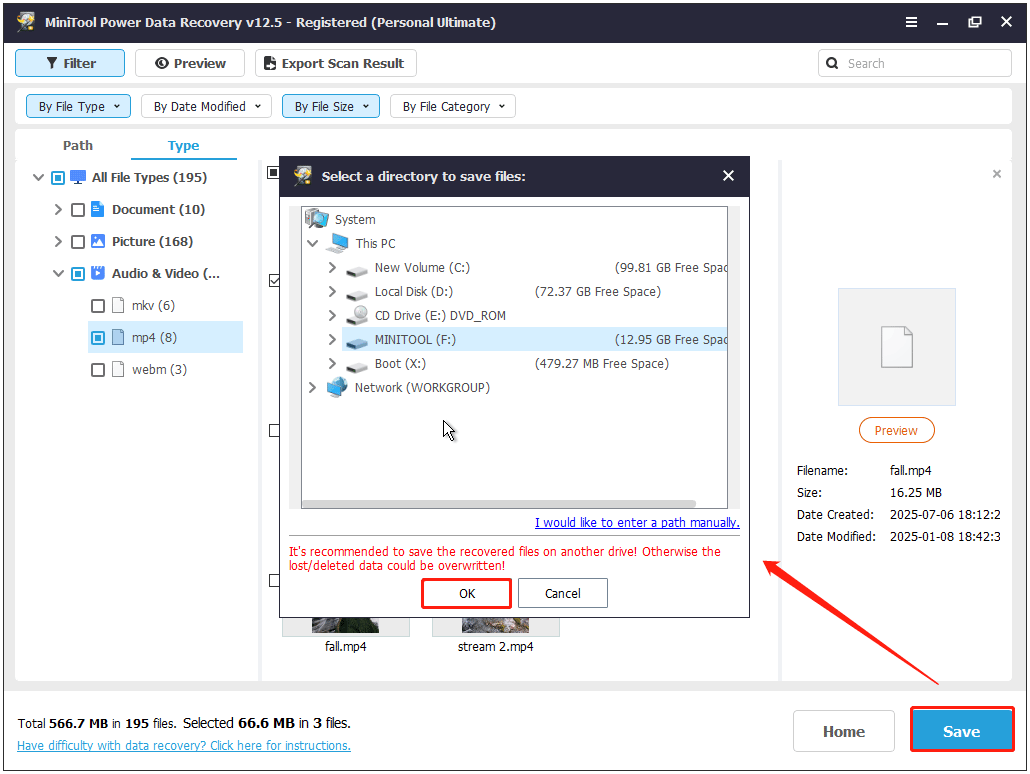Click the All File Types monitor icon

pos(78,177)
